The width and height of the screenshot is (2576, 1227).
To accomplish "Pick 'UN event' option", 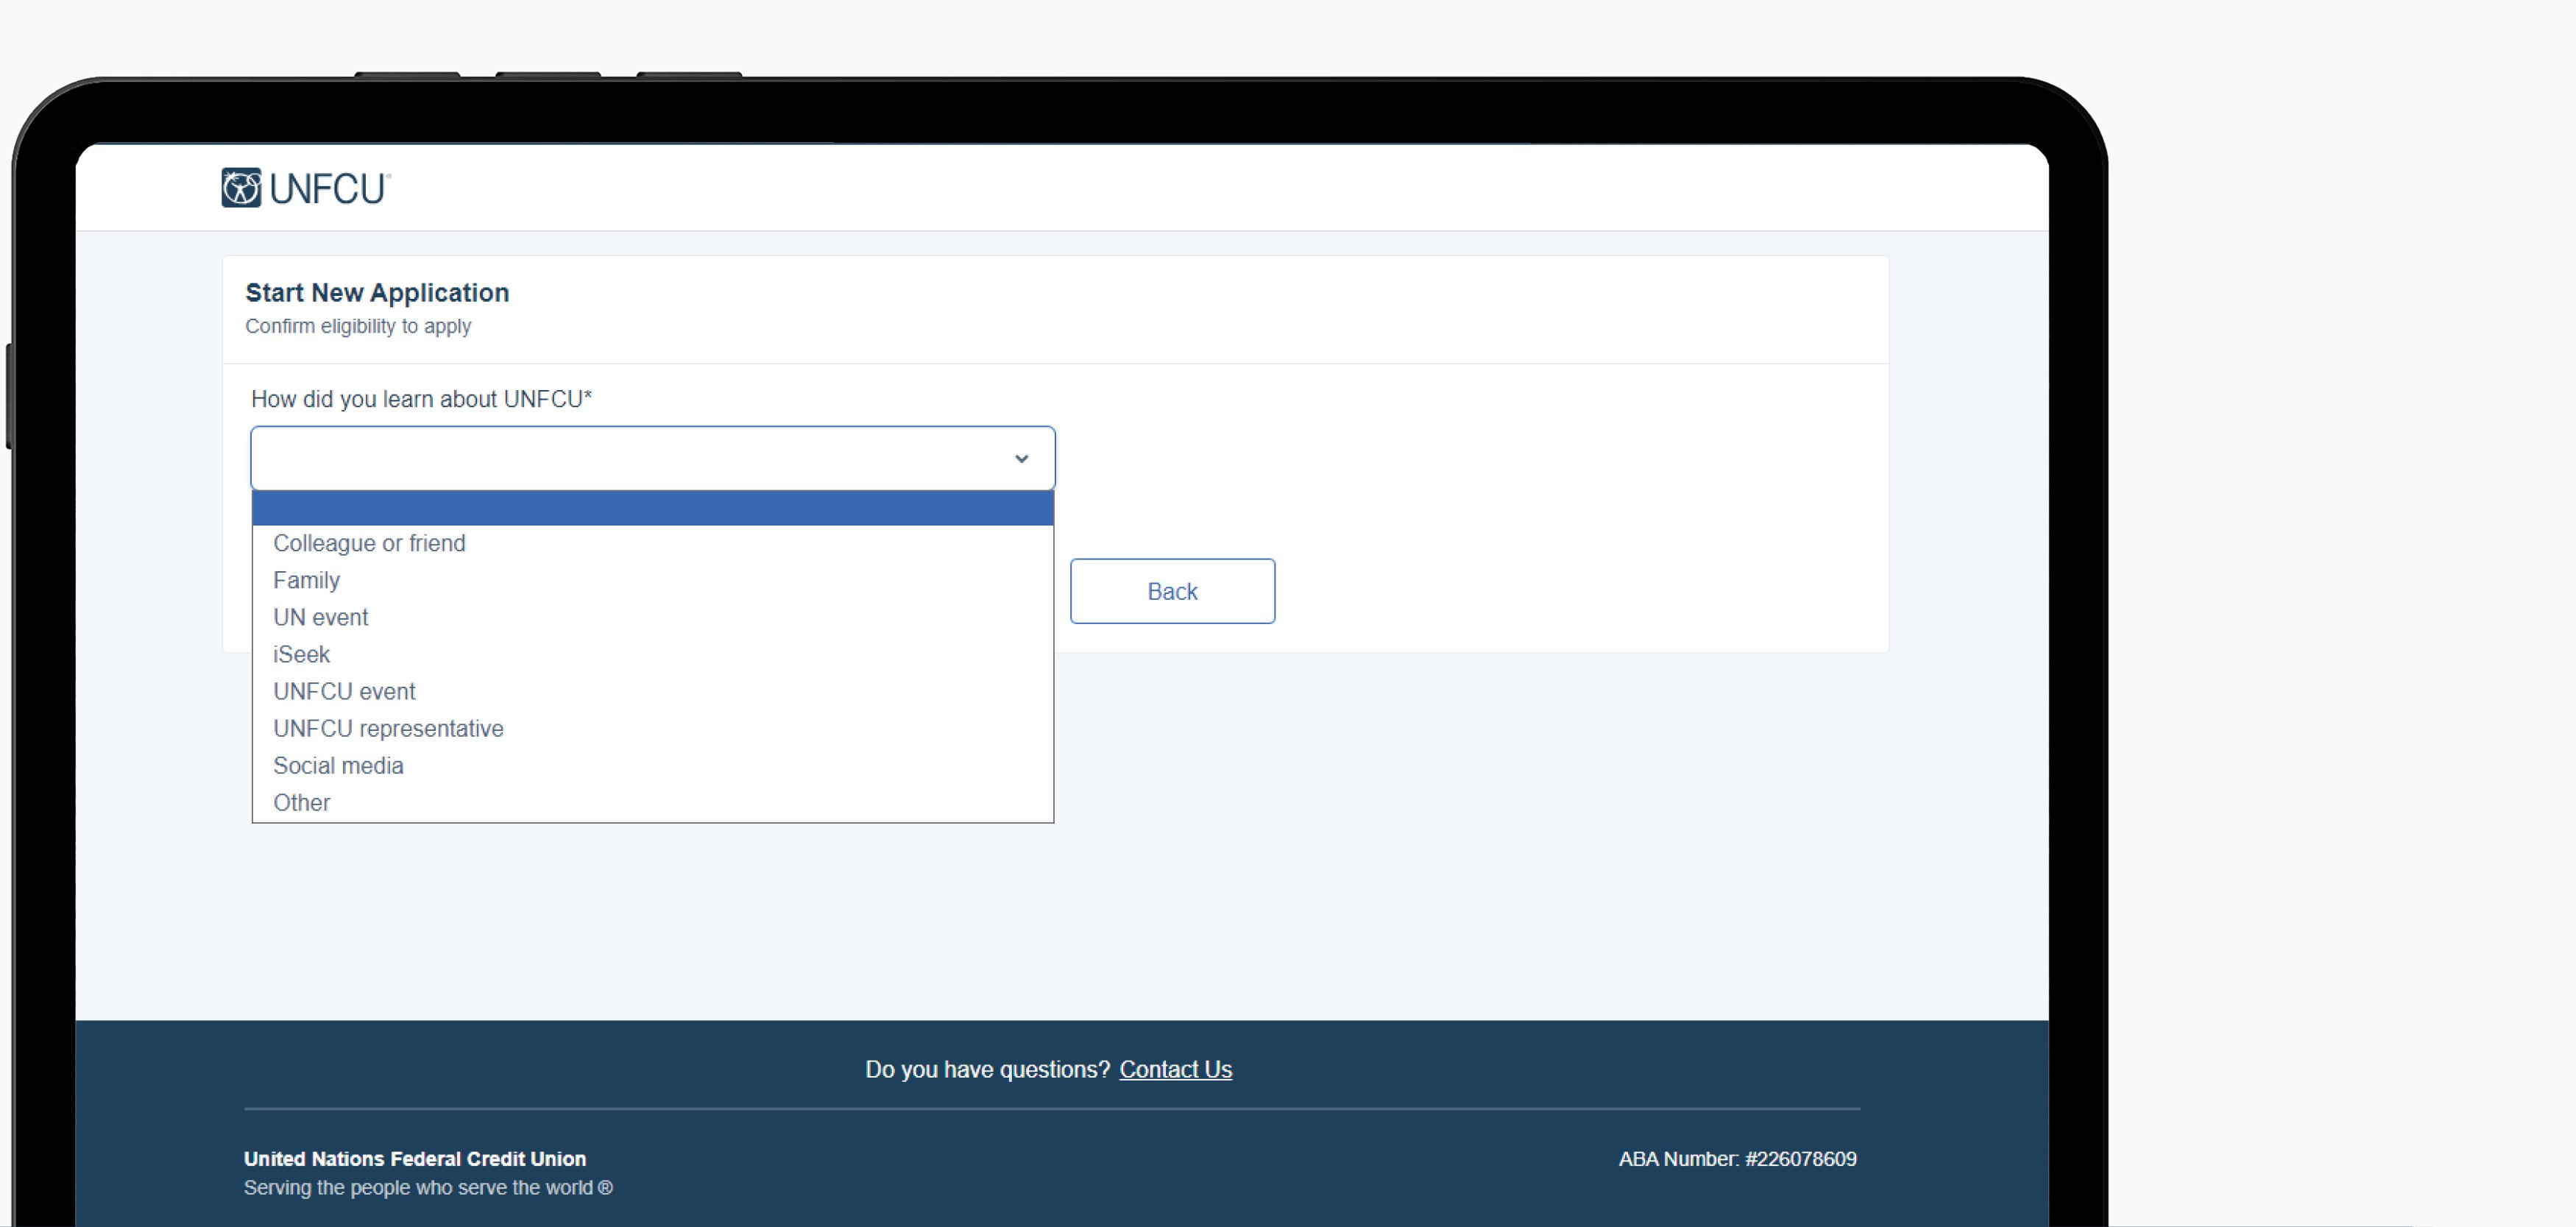I will (x=652, y=617).
